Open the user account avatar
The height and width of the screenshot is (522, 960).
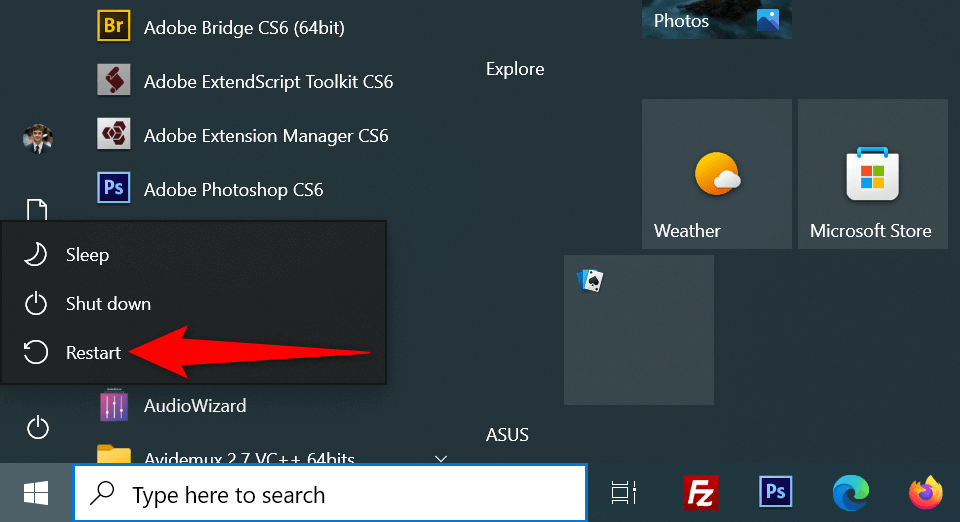pyautogui.click(x=37, y=138)
